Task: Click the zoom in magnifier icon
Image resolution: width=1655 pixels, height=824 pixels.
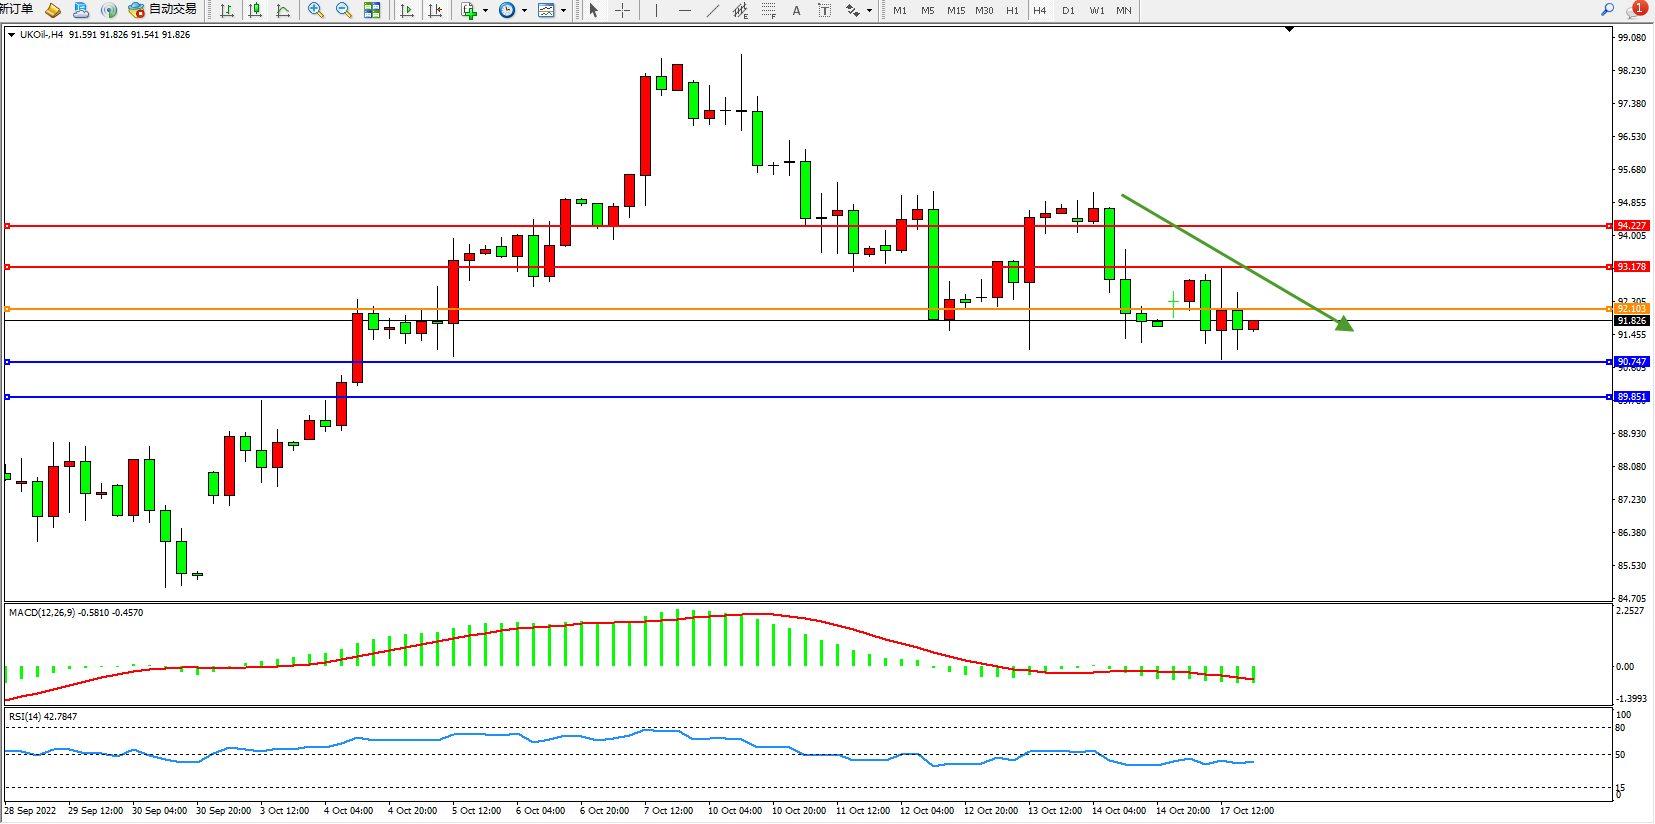Action: tap(316, 10)
